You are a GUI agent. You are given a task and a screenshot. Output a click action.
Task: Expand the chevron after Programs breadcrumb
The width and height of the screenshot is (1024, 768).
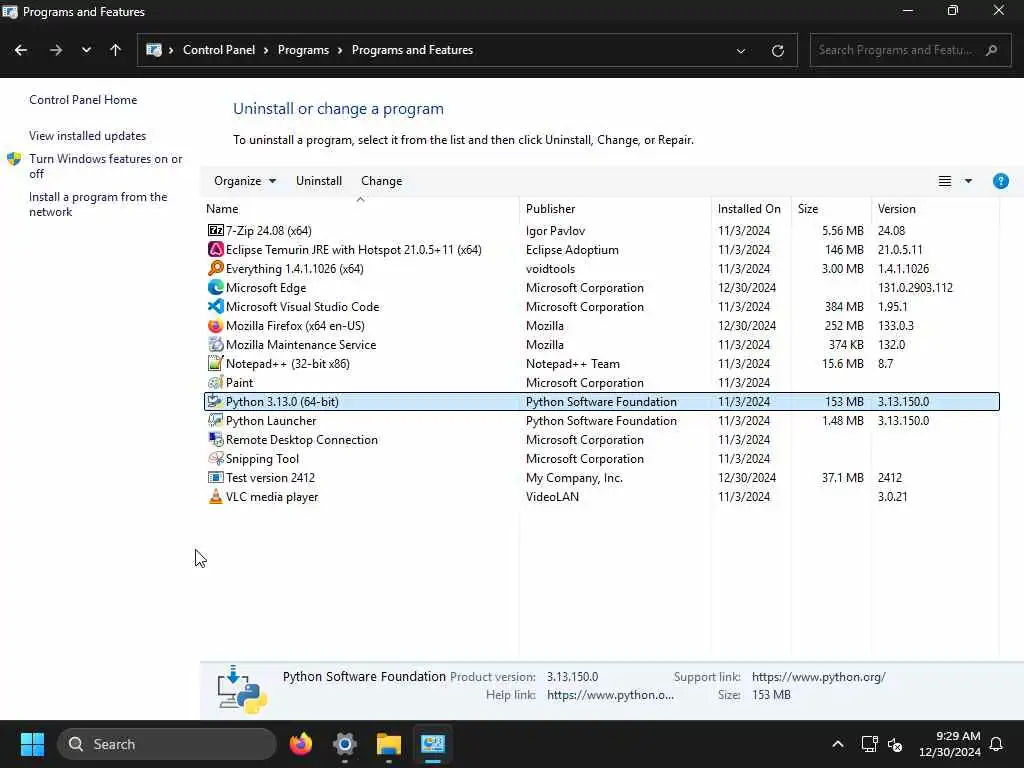(x=340, y=50)
